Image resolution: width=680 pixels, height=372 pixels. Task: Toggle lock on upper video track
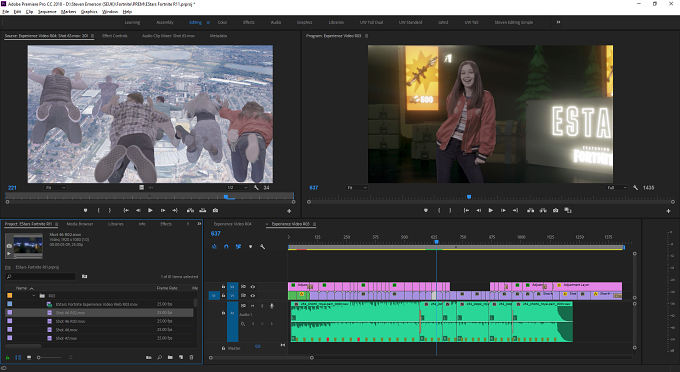[223, 287]
